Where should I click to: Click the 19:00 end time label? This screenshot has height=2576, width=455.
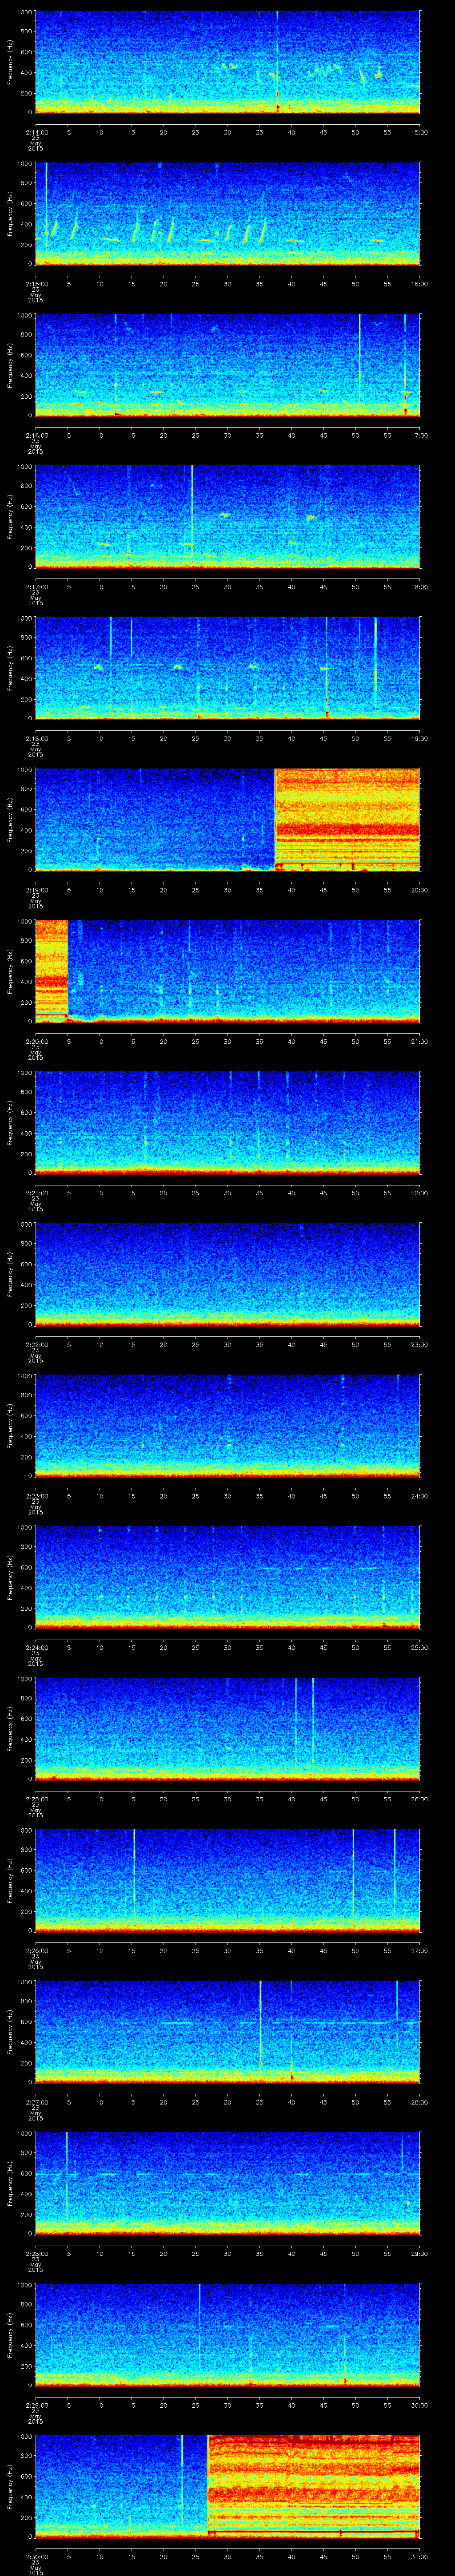click(420, 738)
